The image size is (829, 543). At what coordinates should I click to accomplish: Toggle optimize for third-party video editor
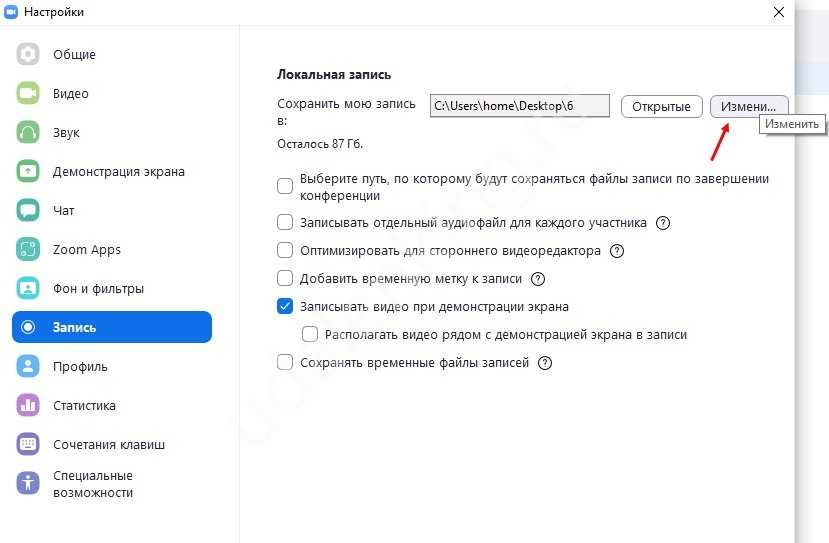click(x=285, y=251)
